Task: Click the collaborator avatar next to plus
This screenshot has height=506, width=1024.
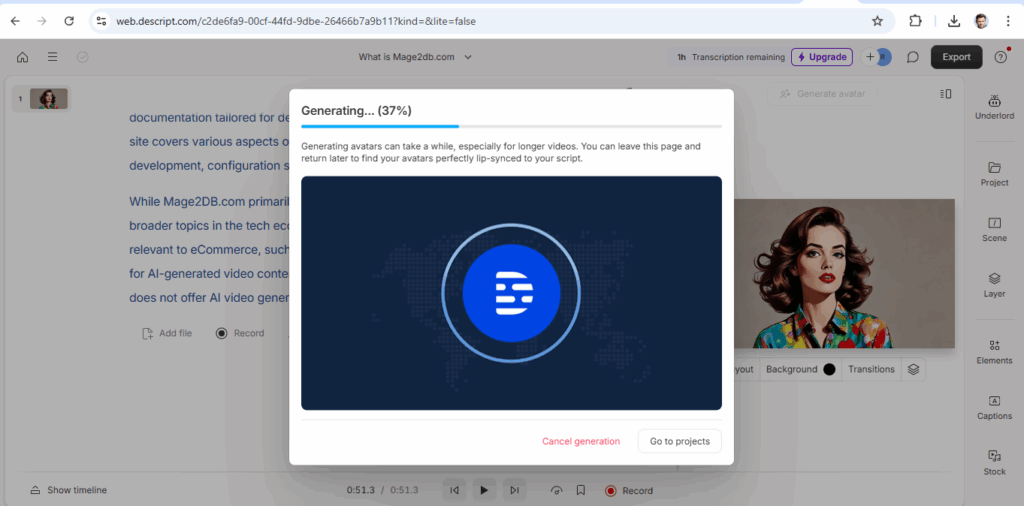Action: coord(885,57)
